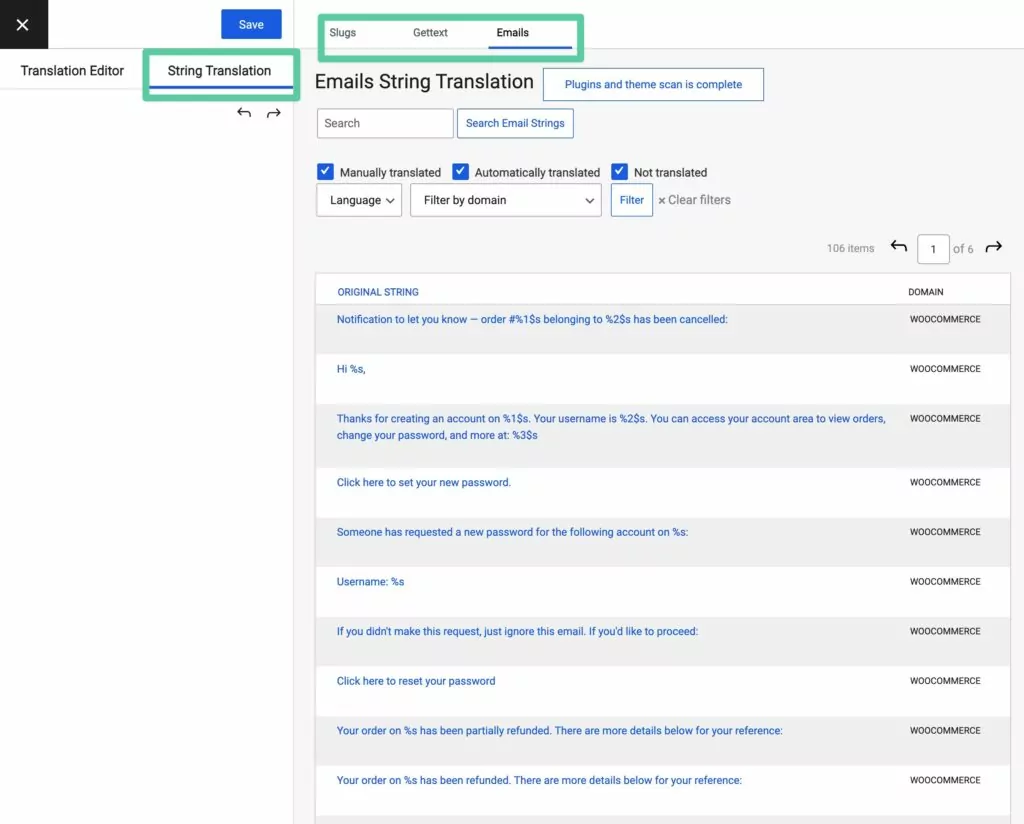Viewport: 1024px width, 824px height.
Task: Click into the Search text field
Action: click(x=385, y=123)
